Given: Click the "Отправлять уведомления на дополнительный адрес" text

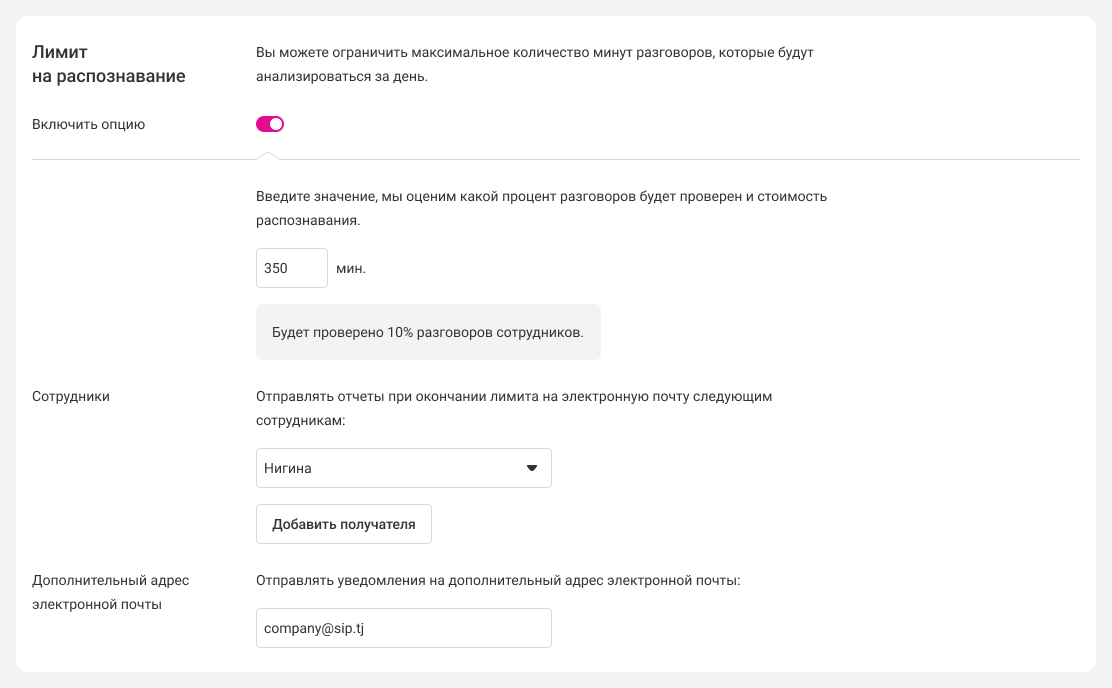Looking at the screenshot, I should 497,580.
